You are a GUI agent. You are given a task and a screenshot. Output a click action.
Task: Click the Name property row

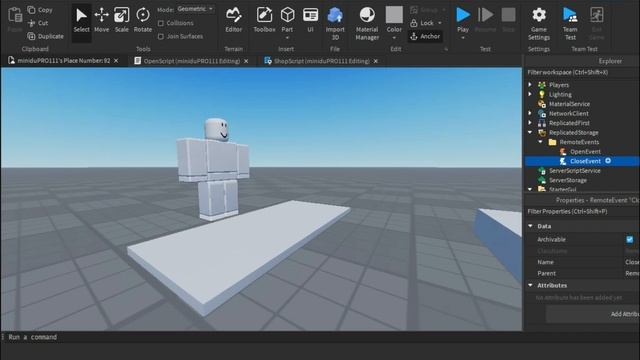(583, 262)
